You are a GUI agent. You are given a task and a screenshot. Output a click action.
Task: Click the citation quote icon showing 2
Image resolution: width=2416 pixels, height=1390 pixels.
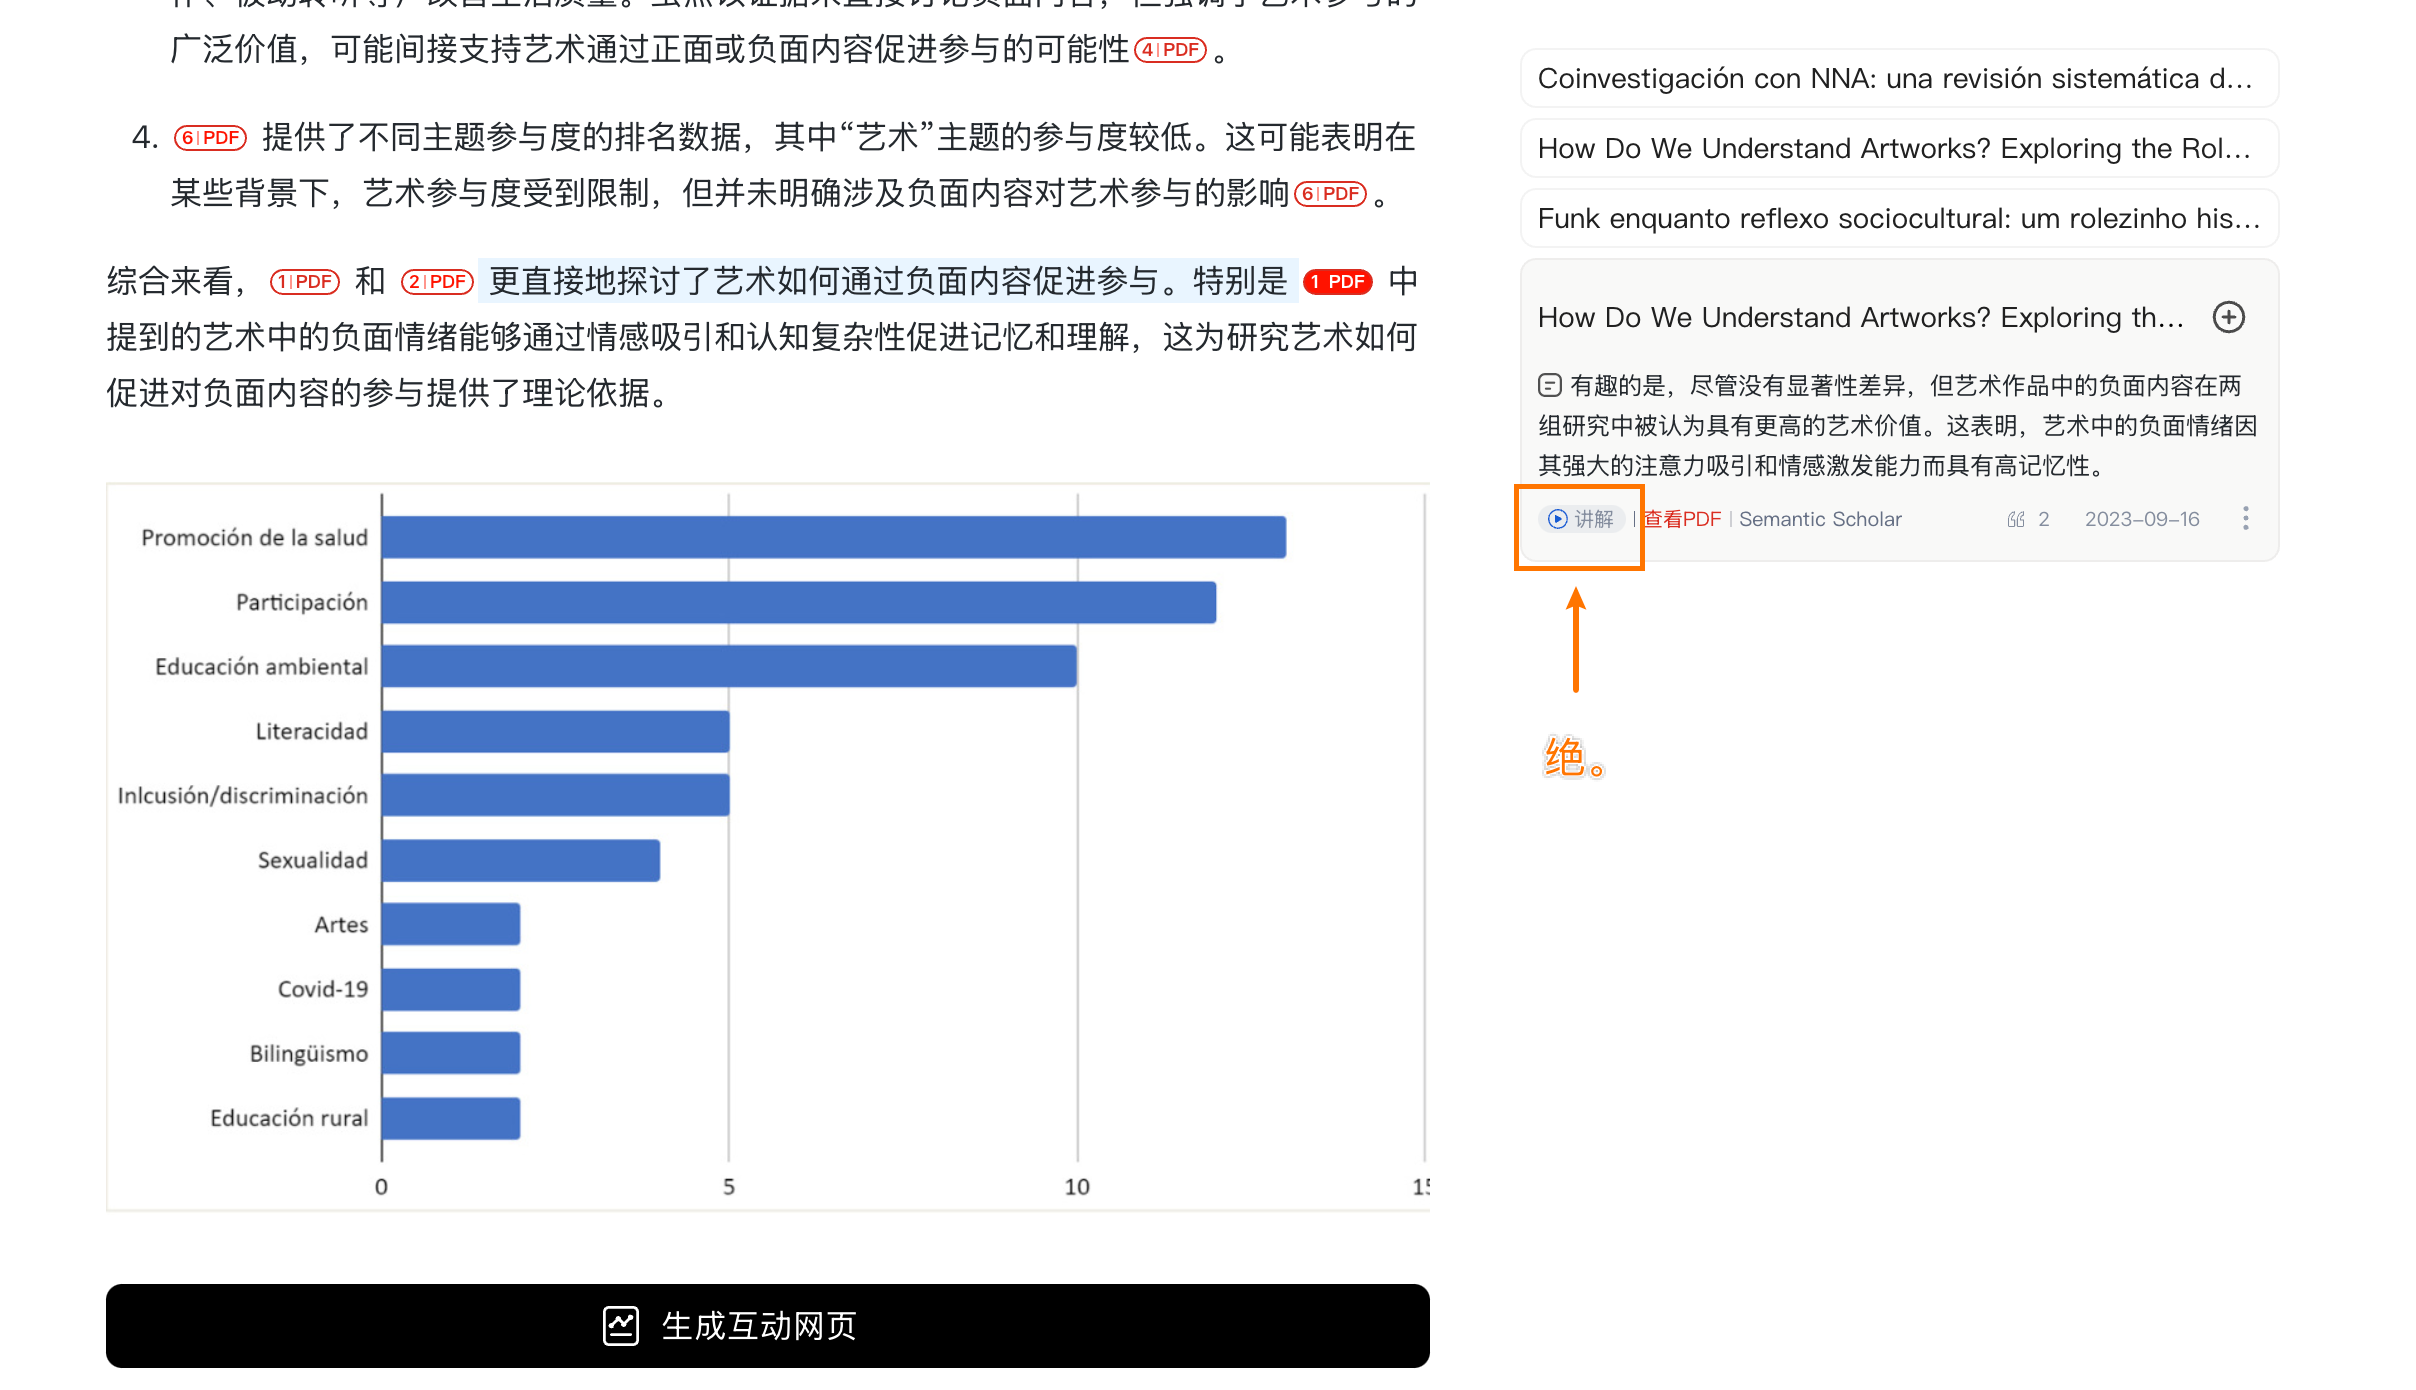[x=2016, y=519]
